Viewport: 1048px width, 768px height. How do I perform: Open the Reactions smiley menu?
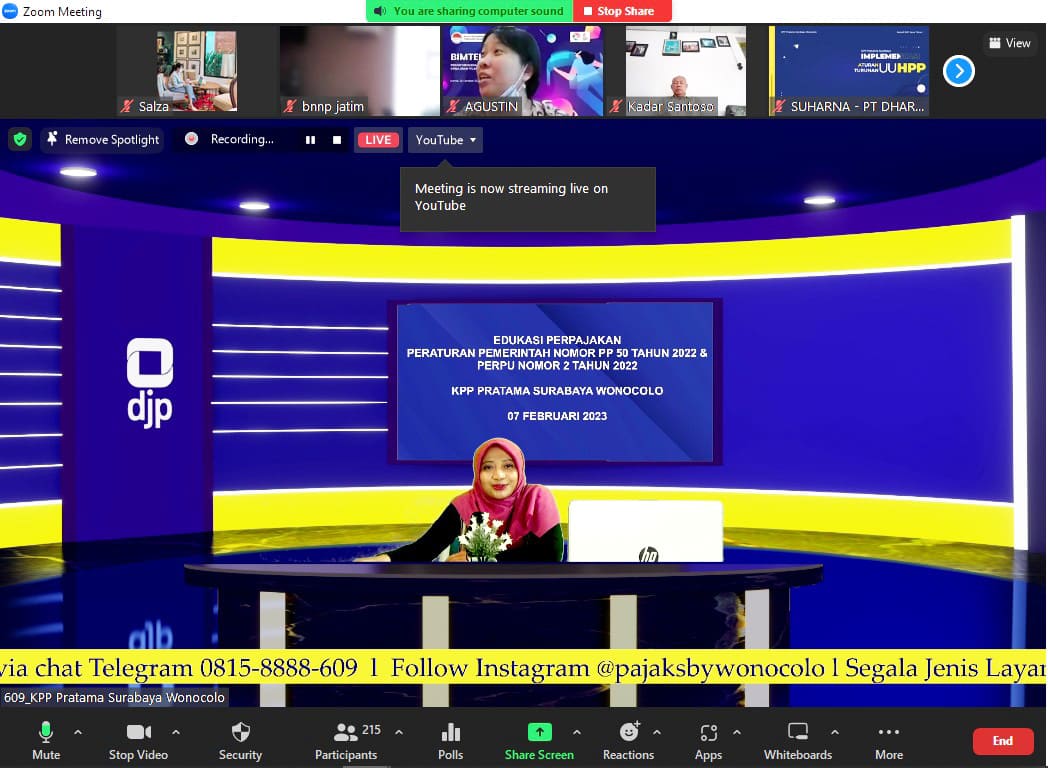tap(628, 740)
